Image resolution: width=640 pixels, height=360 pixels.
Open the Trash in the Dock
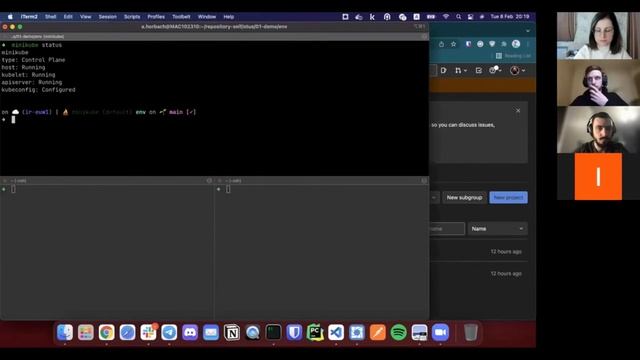tap(471, 333)
